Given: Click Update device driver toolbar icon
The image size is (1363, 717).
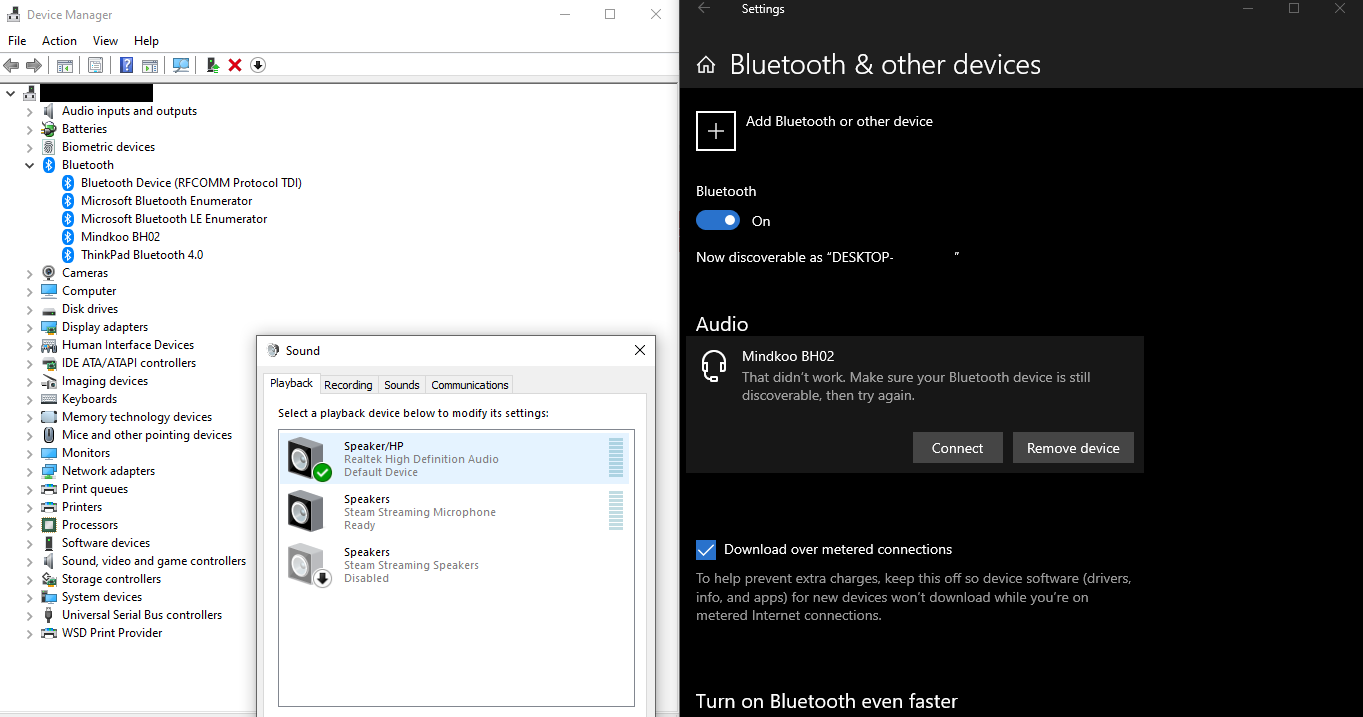Looking at the screenshot, I should pyautogui.click(x=212, y=65).
